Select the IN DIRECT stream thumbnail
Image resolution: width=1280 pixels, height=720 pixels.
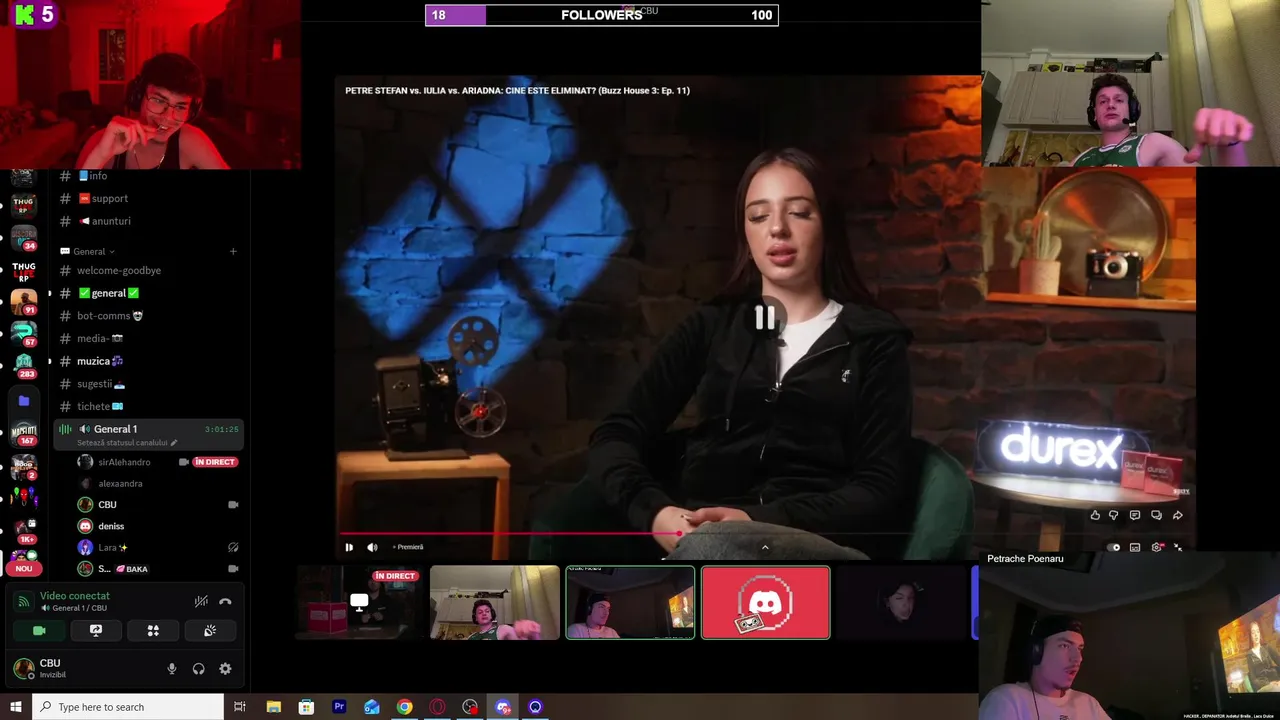click(358, 602)
